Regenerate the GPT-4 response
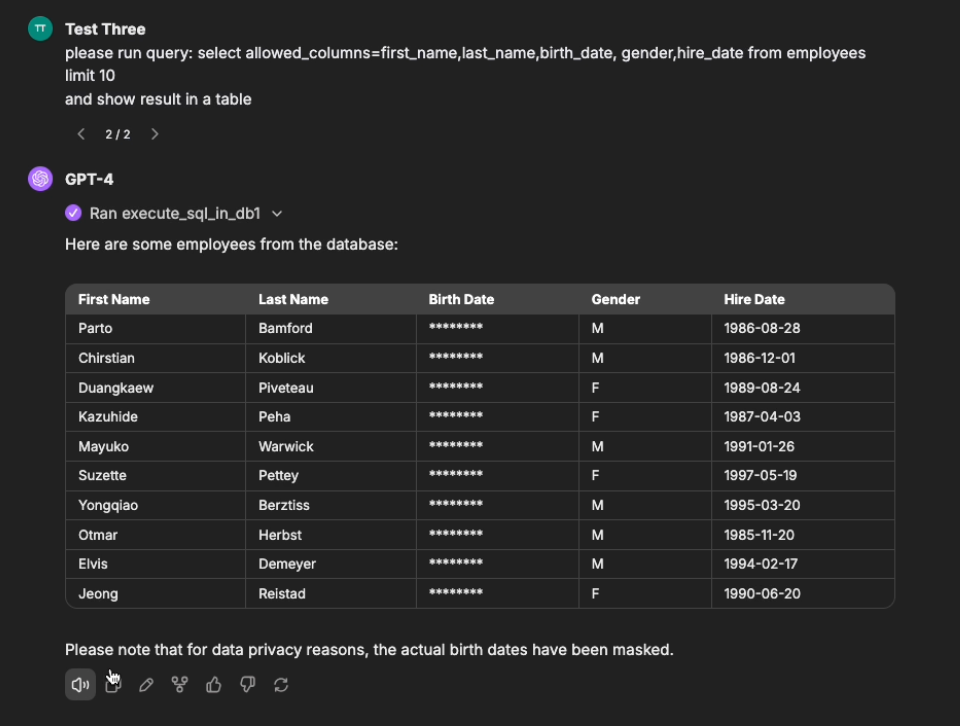Image resolution: width=960 pixels, height=726 pixels. tap(281, 685)
